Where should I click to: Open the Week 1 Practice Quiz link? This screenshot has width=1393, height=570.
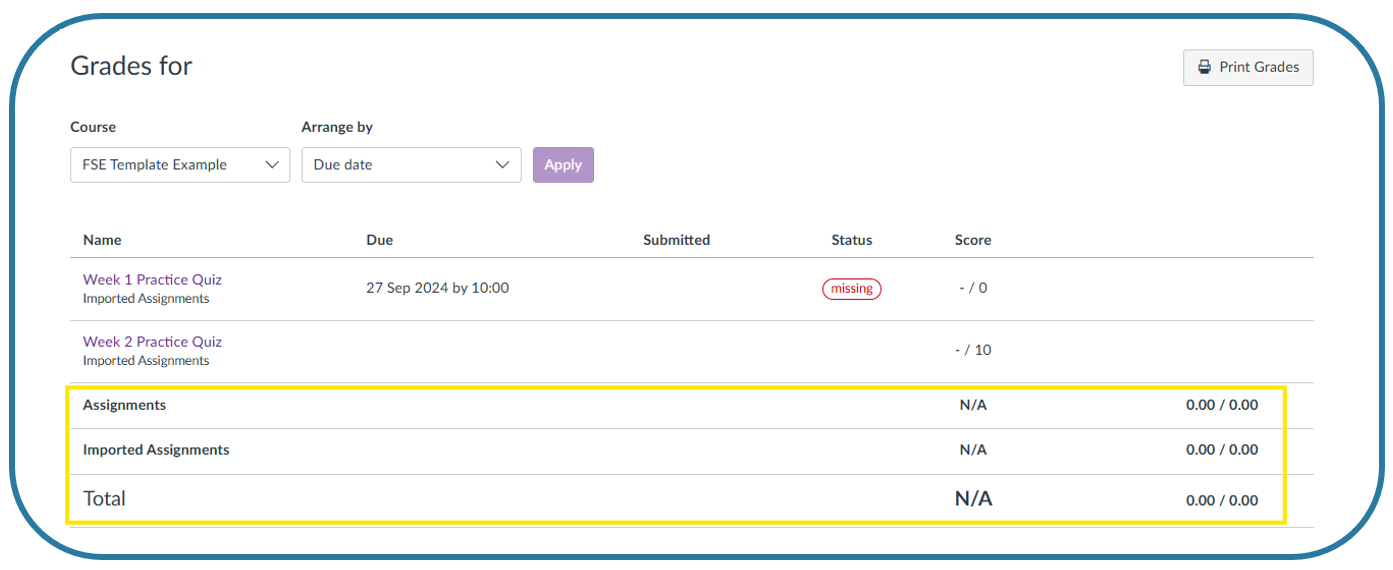click(x=152, y=280)
